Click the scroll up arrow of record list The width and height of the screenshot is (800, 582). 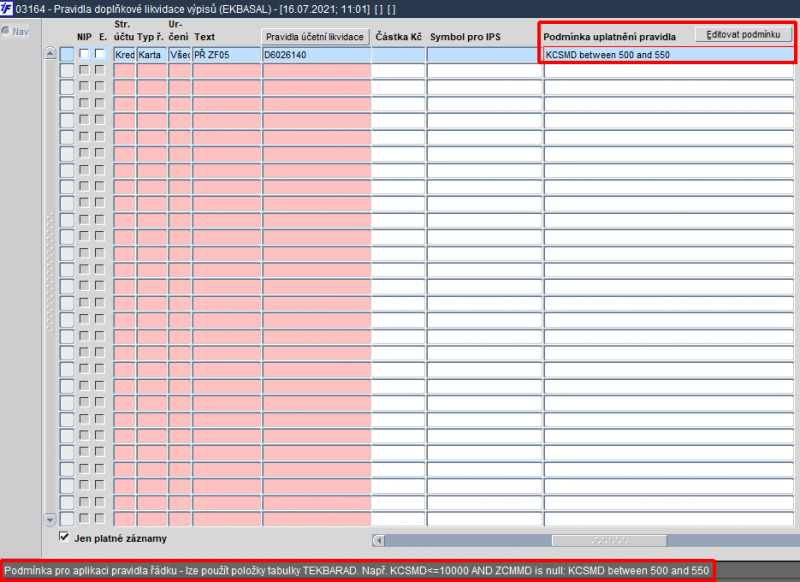point(50,53)
